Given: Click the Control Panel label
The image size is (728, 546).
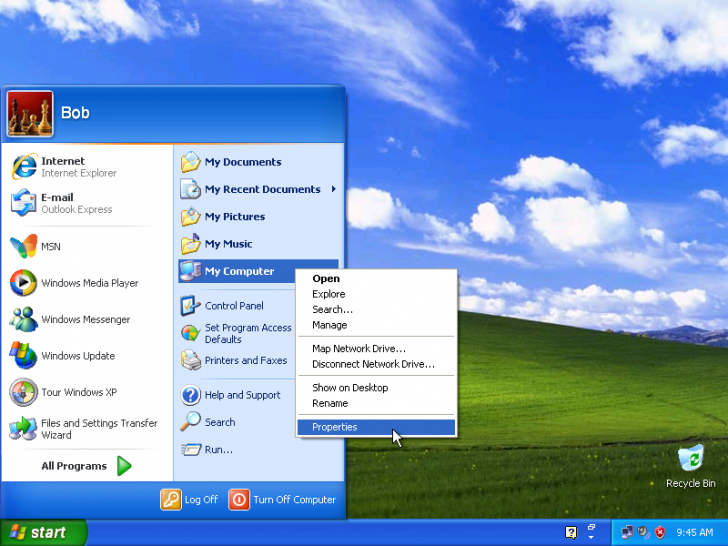Looking at the screenshot, I should (x=234, y=306).
